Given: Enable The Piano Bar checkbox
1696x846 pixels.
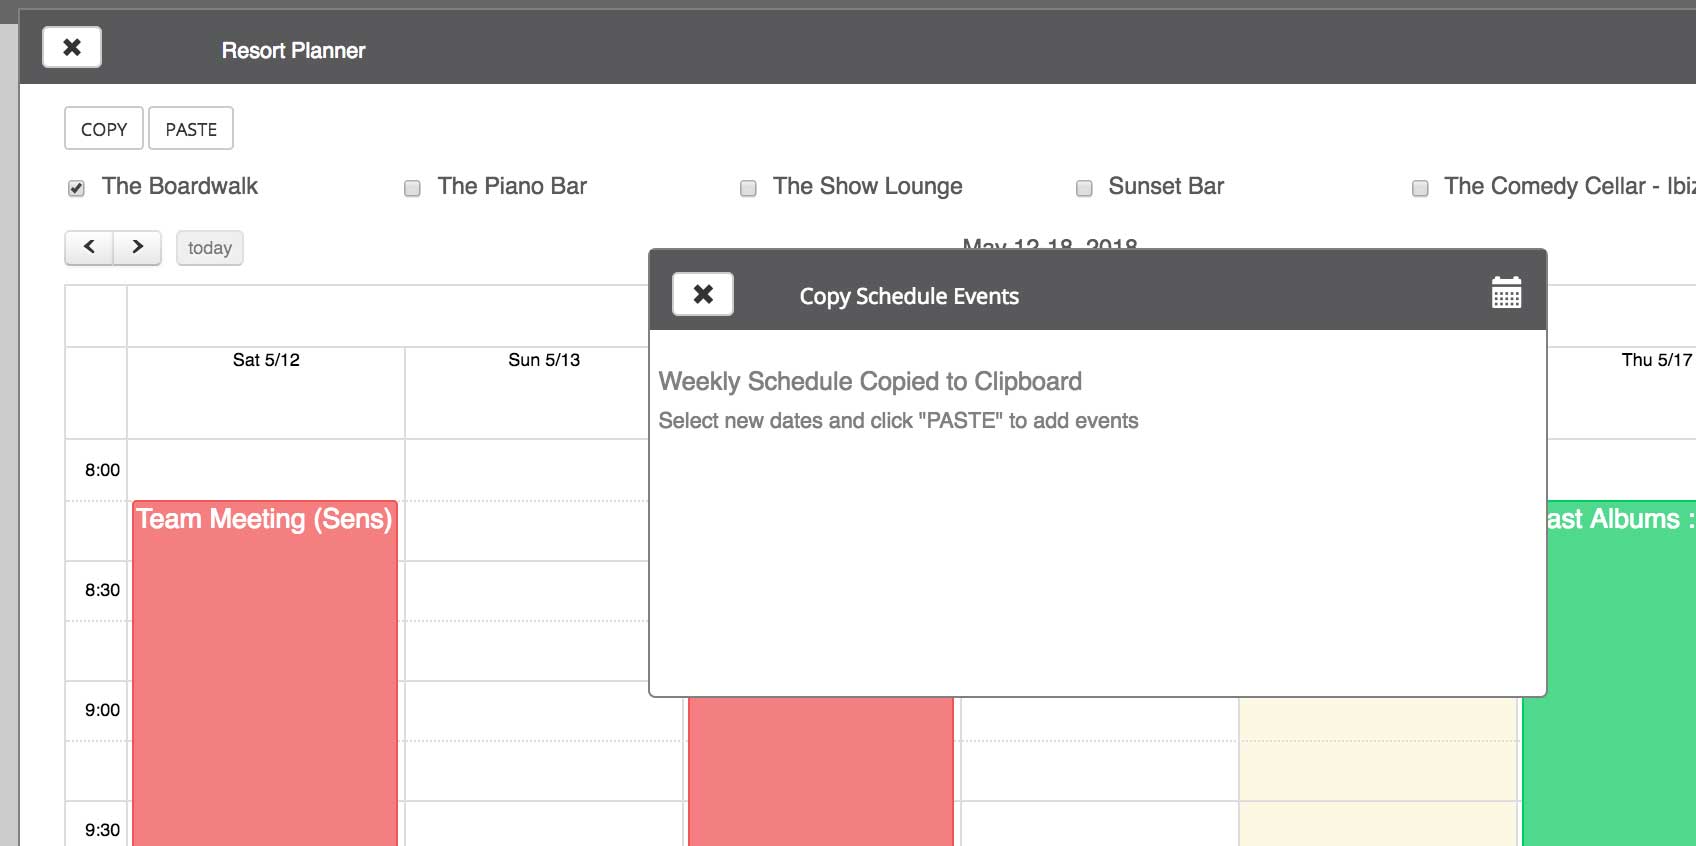Looking at the screenshot, I should 412,188.
